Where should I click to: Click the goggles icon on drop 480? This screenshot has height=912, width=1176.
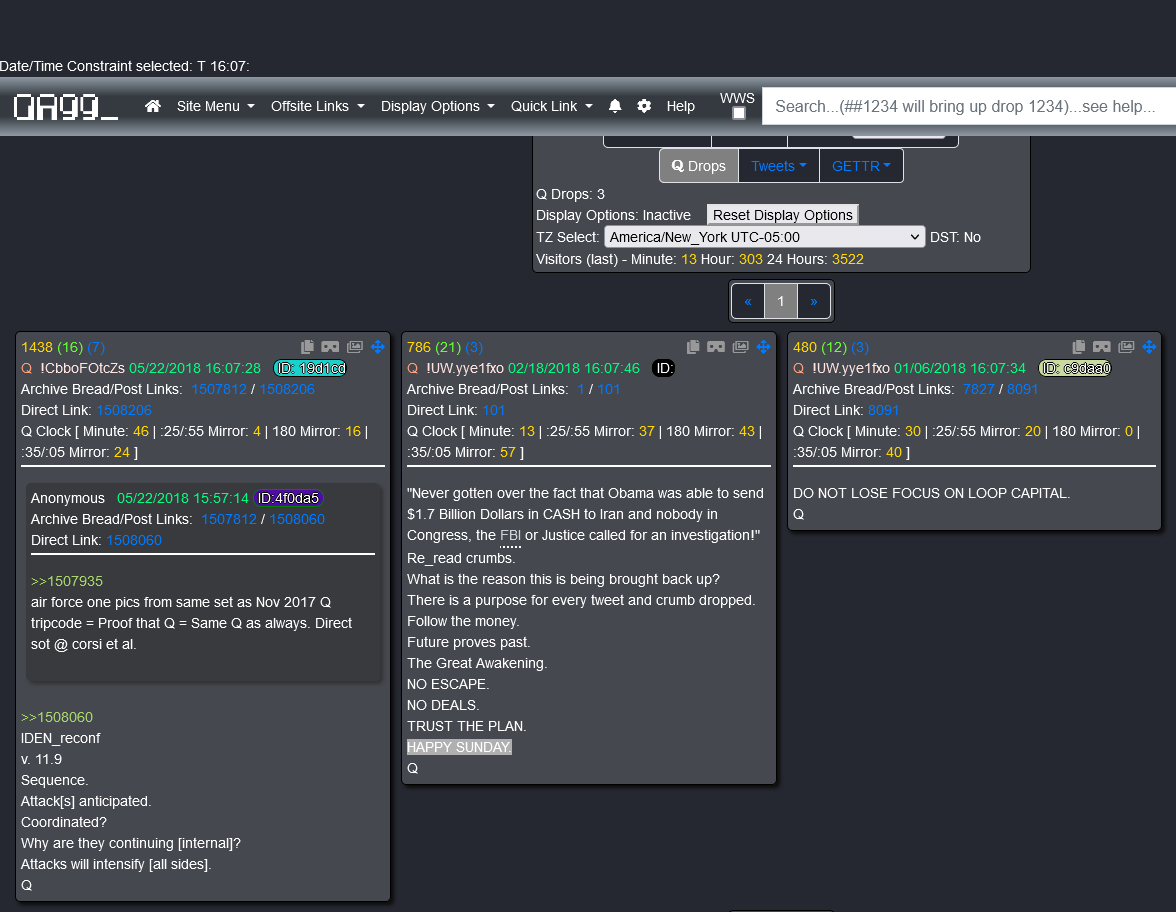pos(1102,346)
